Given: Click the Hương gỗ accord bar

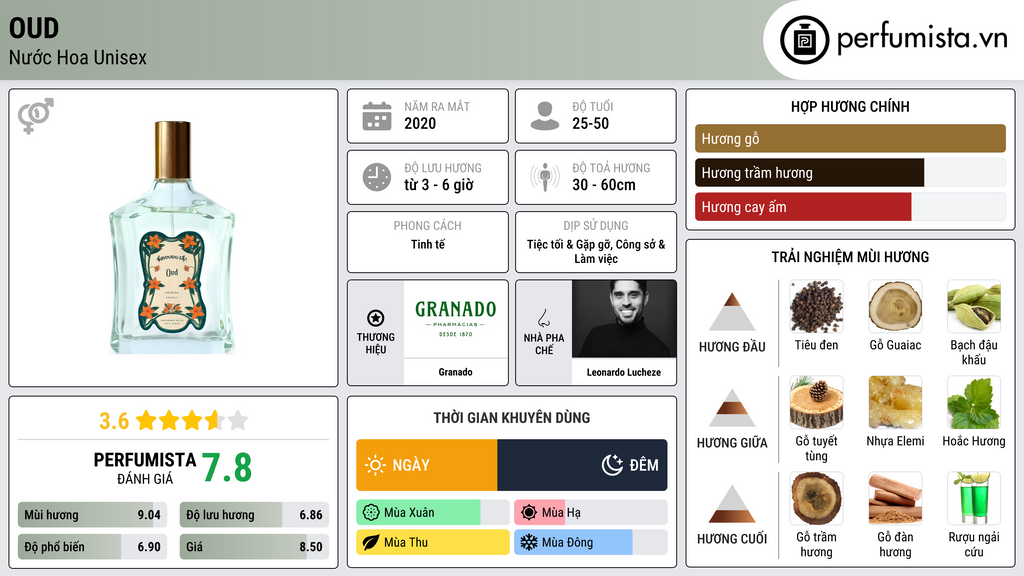Looking at the screenshot, I should coord(850,138).
